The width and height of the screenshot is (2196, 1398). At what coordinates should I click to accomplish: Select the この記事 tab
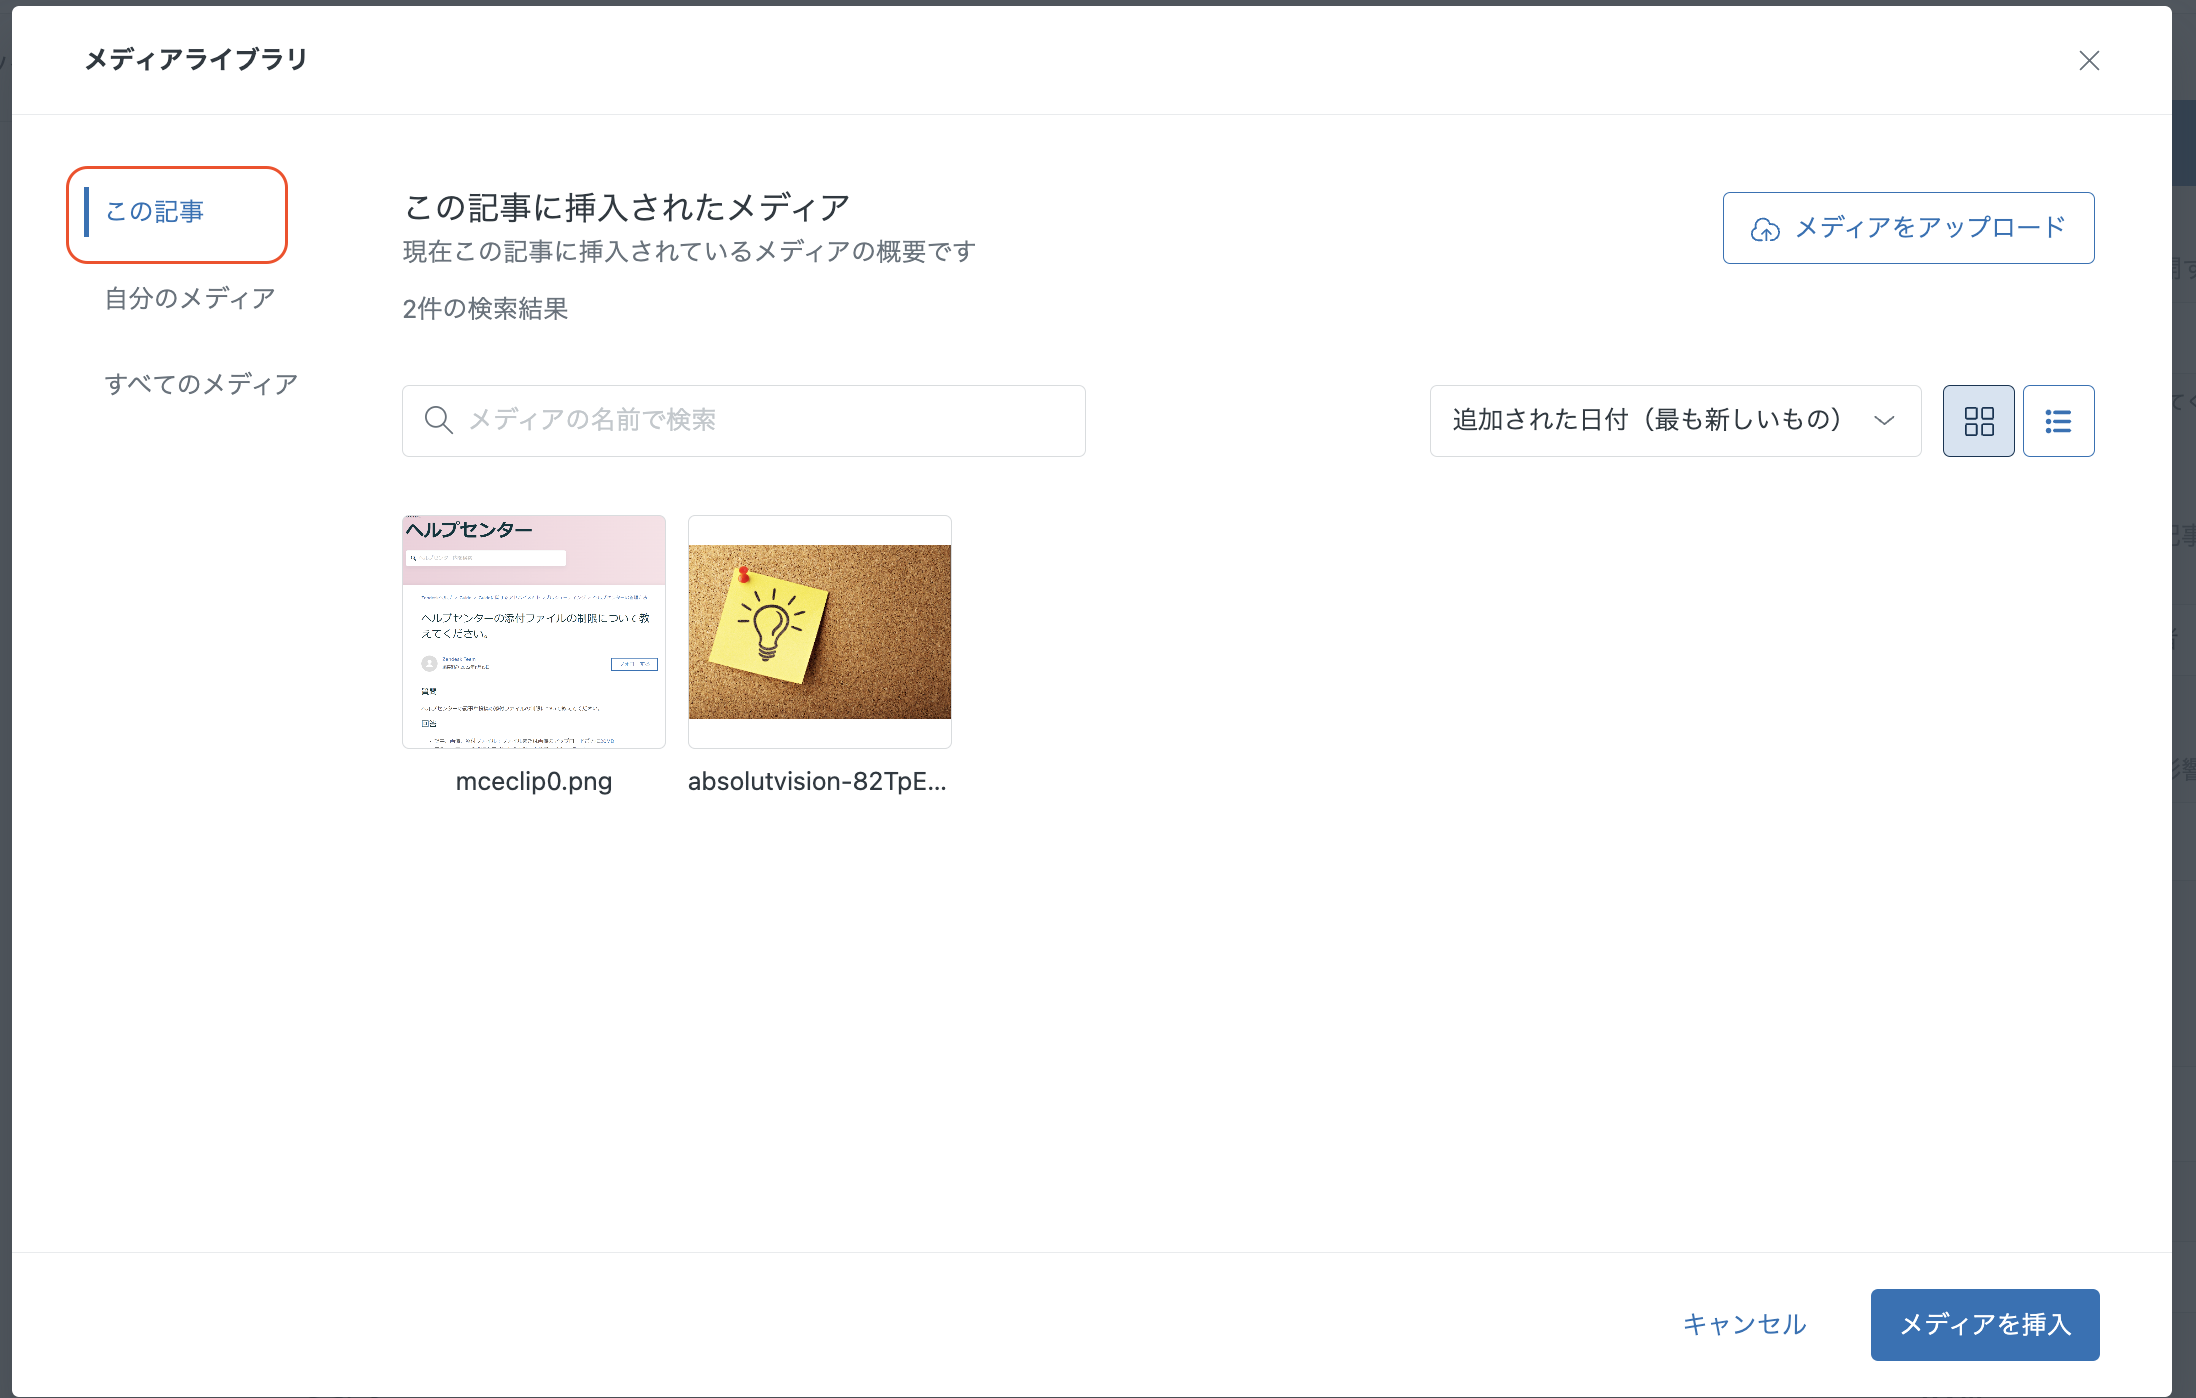click(155, 212)
